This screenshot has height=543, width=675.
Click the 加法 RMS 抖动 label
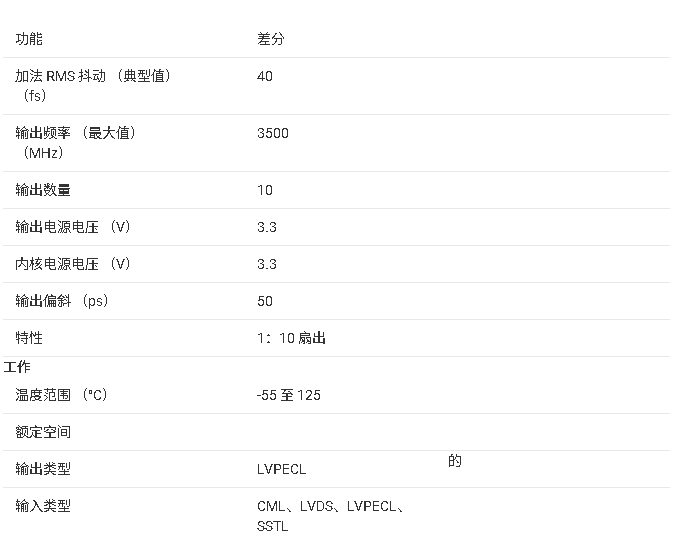point(93,76)
